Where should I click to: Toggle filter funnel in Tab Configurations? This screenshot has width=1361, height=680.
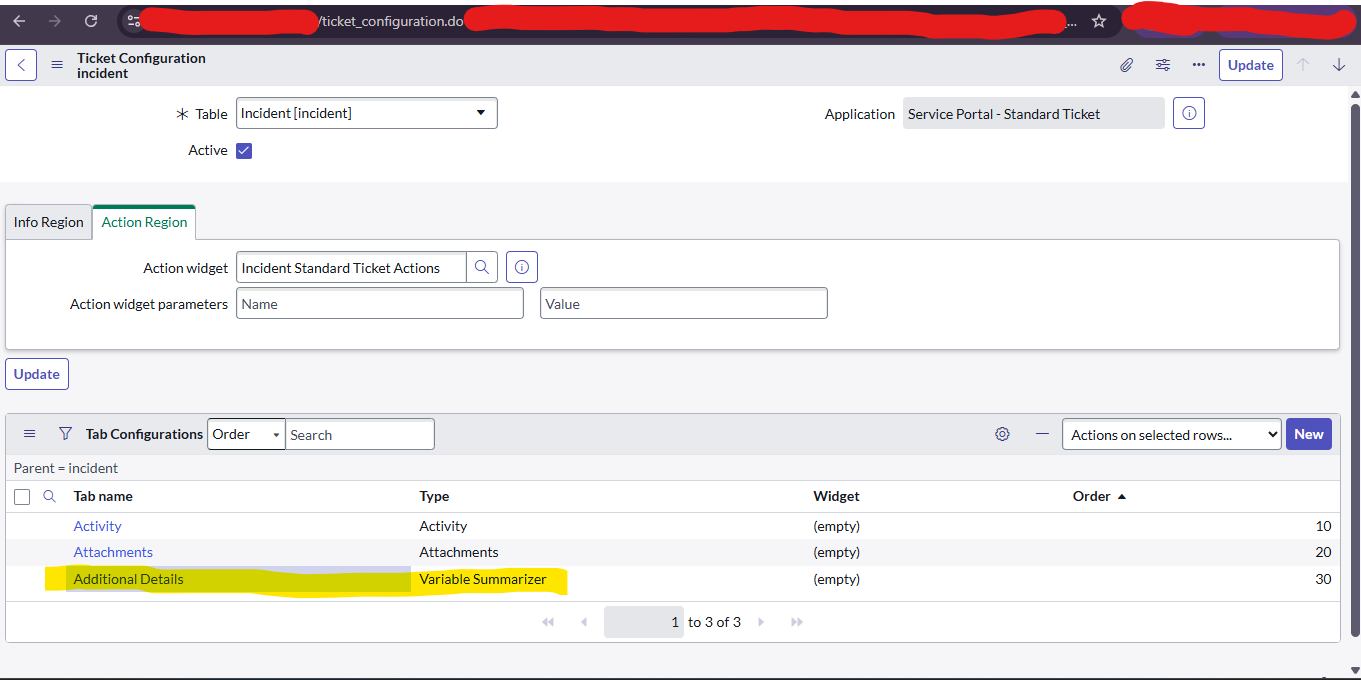(65, 434)
